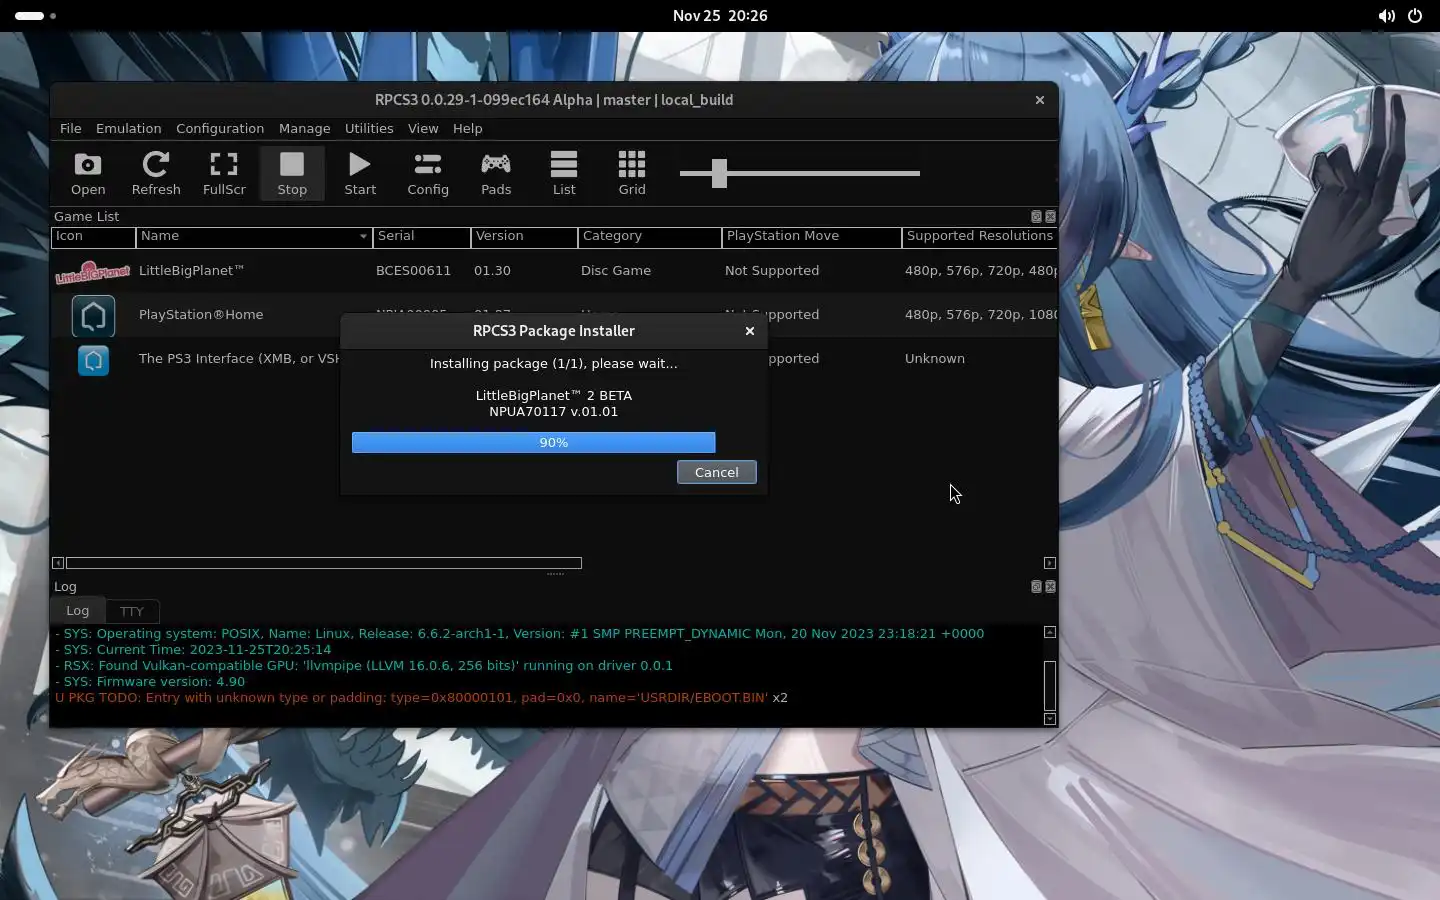Screen dimensions: 1440x900
Task: Close the Game List dock panel
Action: click(x=1050, y=216)
